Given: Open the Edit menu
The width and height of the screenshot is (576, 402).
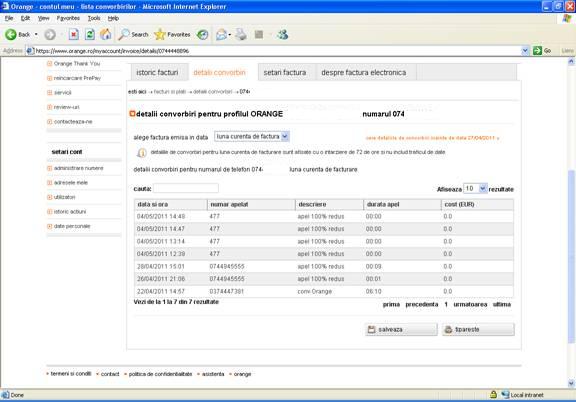Looking at the screenshot, I should 25,18.
